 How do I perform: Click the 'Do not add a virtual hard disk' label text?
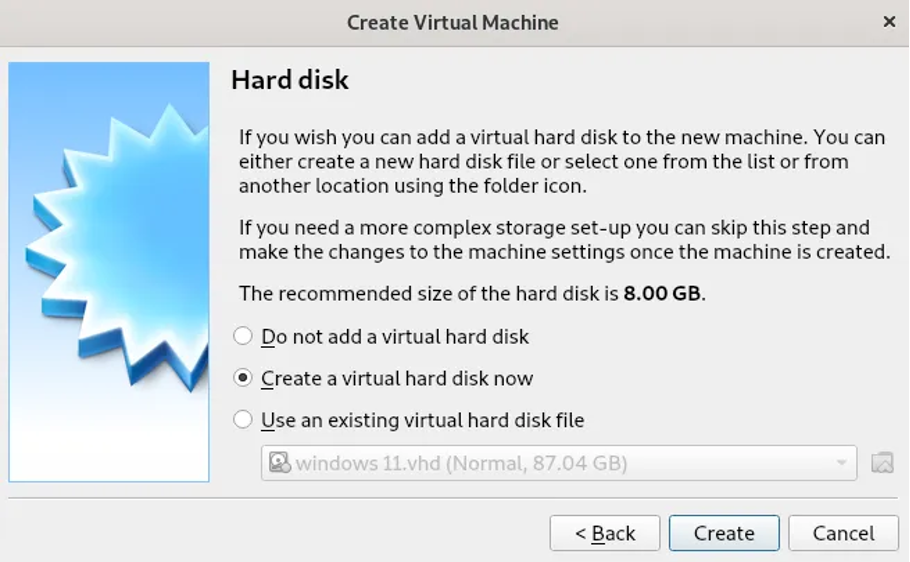(395, 337)
